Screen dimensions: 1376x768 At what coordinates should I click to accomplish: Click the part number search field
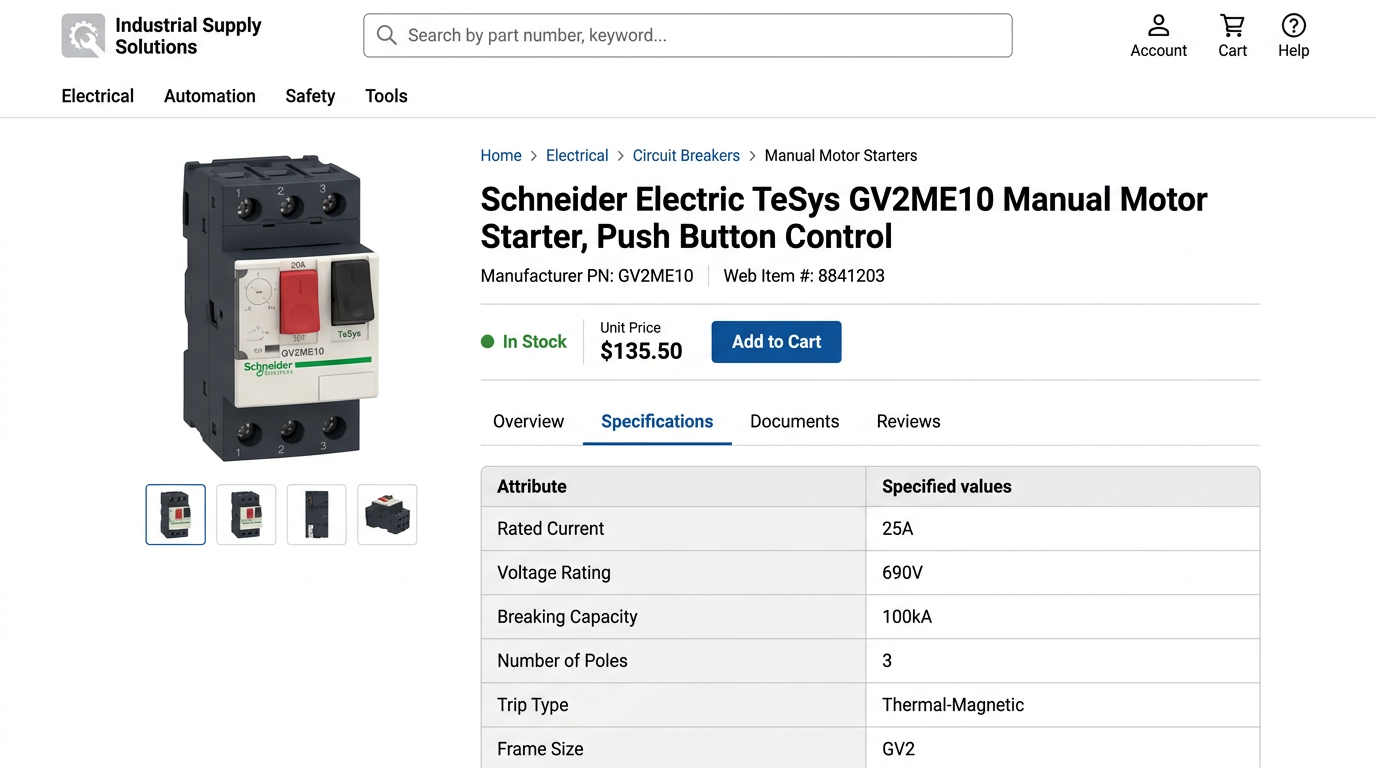pos(700,36)
